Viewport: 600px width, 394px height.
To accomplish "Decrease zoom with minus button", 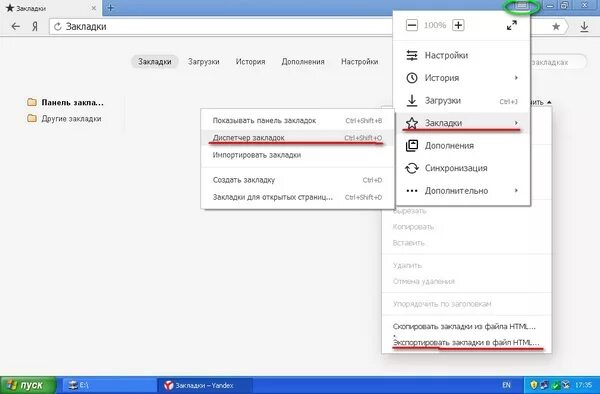I will coord(412,25).
